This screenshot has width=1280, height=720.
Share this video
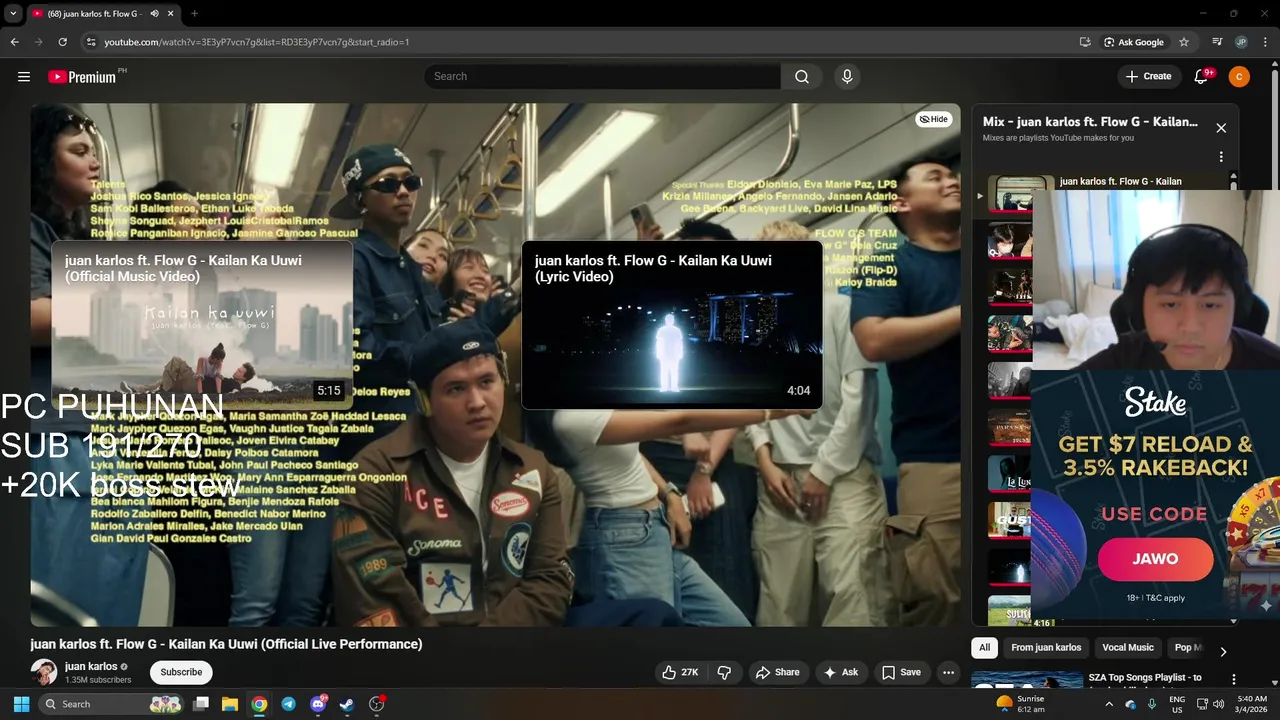(x=777, y=672)
